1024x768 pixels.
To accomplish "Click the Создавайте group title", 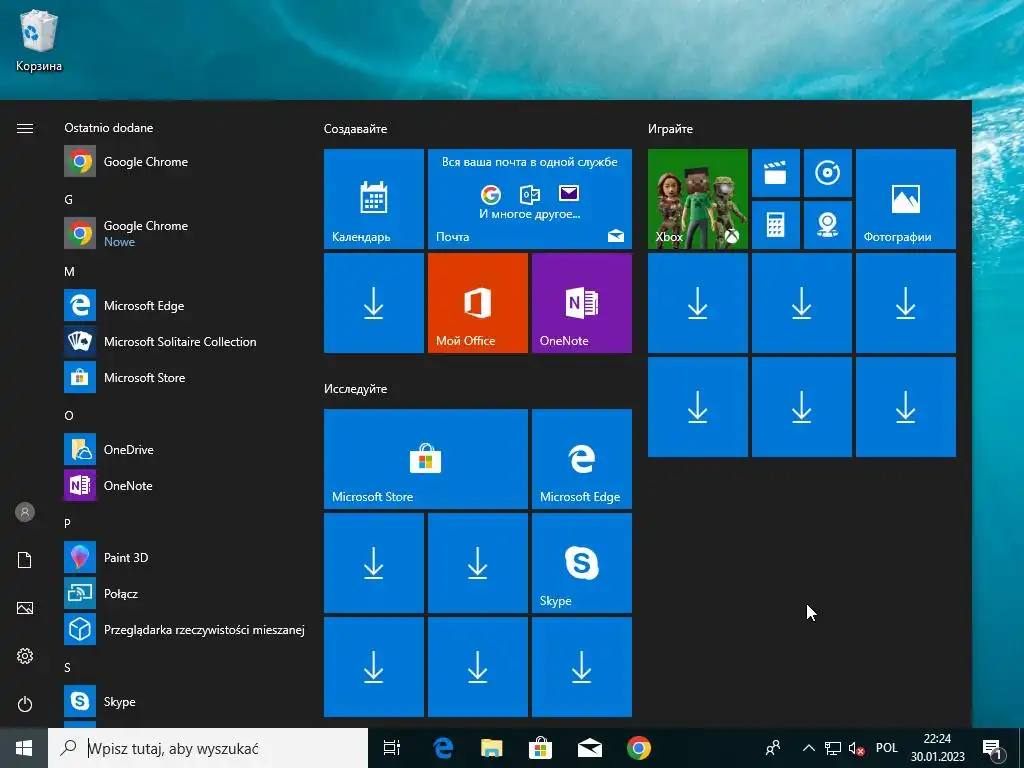I will [355, 129].
